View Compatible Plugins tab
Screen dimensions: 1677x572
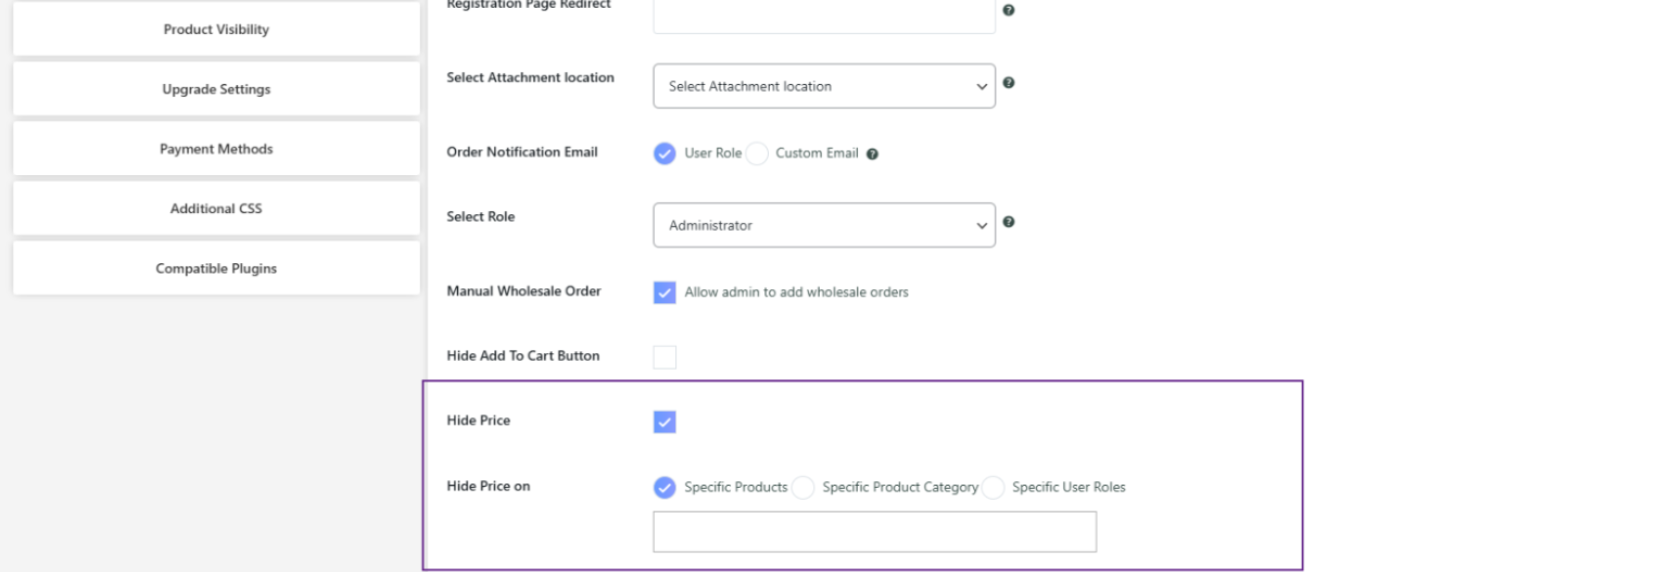(216, 269)
